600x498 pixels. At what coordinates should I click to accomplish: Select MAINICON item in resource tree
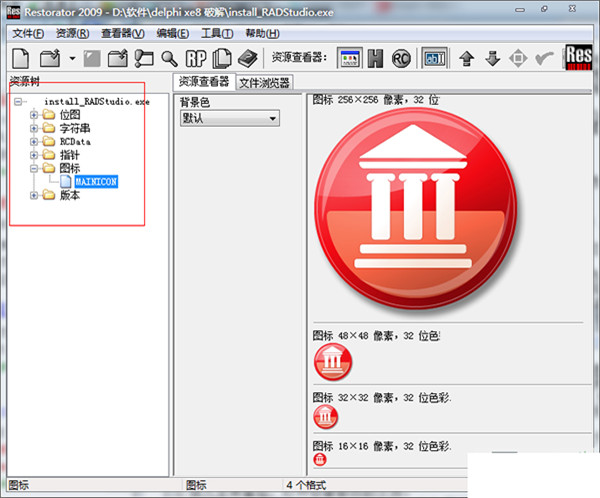point(97,183)
